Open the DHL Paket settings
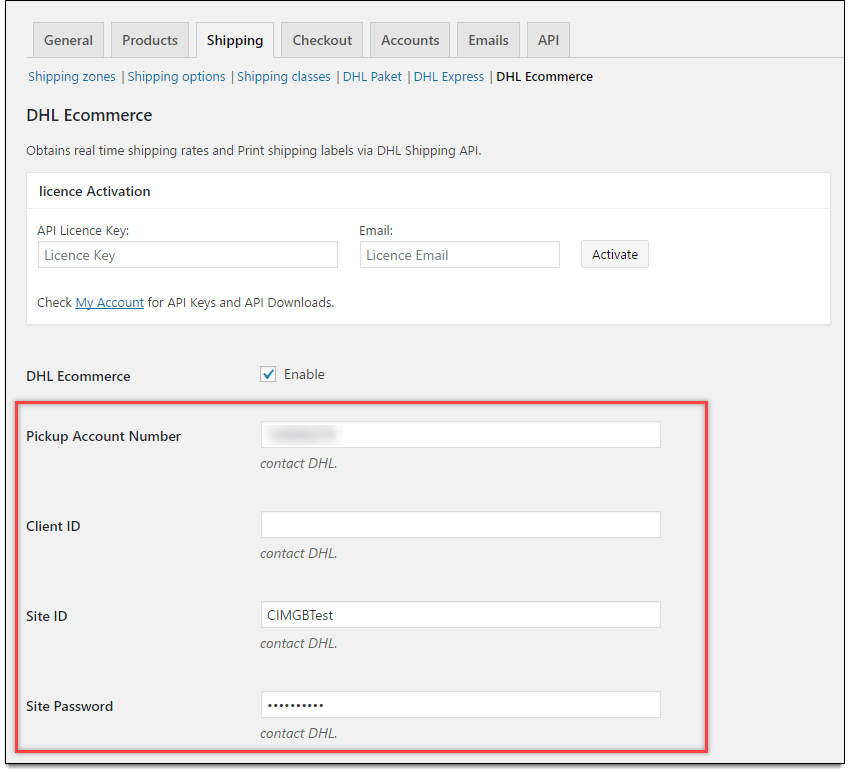 pyautogui.click(x=372, y=76)
